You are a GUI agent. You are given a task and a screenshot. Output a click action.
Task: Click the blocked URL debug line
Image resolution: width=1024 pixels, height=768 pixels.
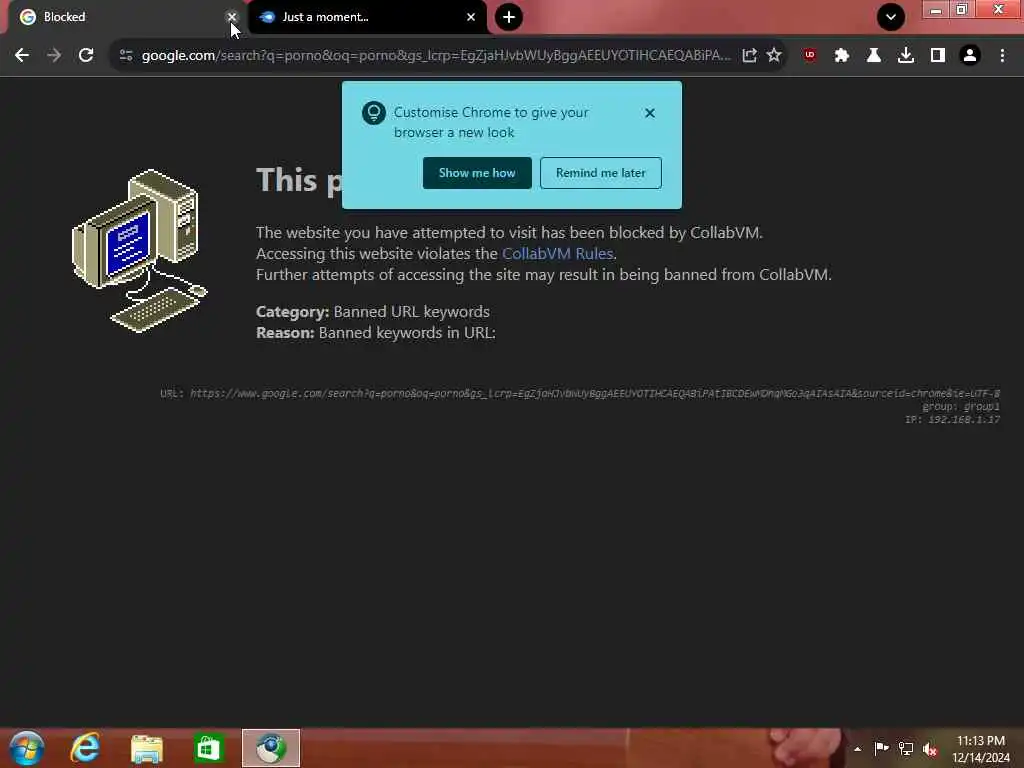point(580,393)
